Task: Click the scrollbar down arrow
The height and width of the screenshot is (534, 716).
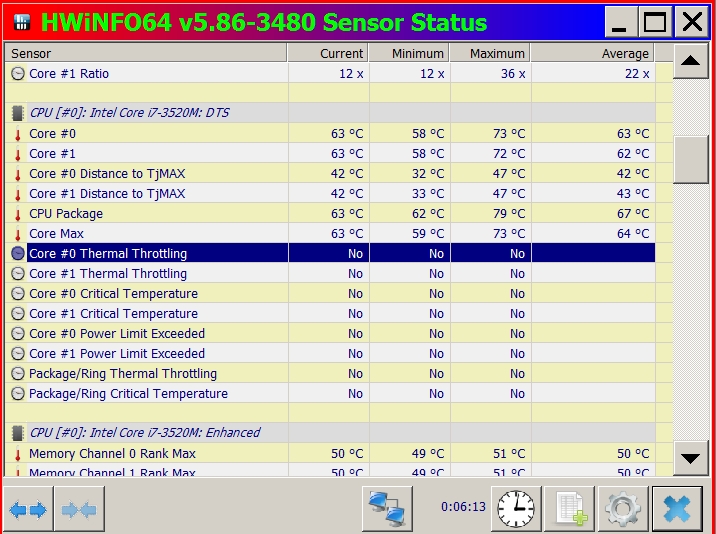Action: pyautogui.click(x=690, y=458)
